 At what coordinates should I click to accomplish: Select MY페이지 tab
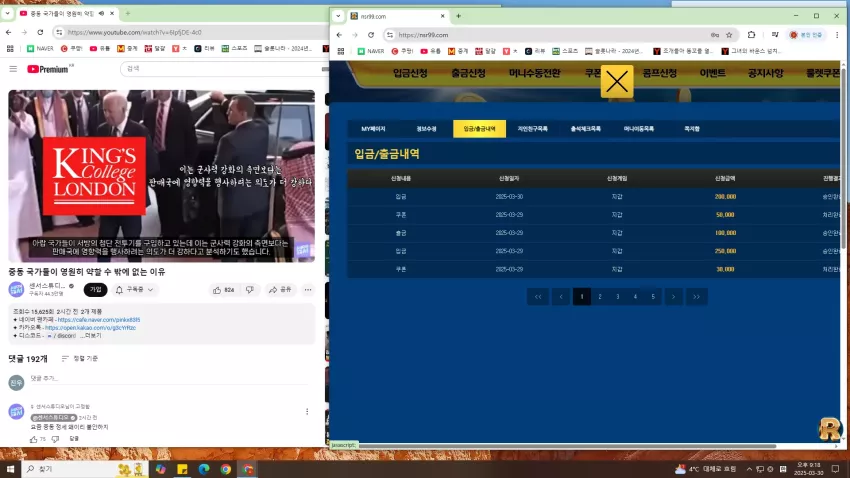pyautogui.click(x=373, y=129)
